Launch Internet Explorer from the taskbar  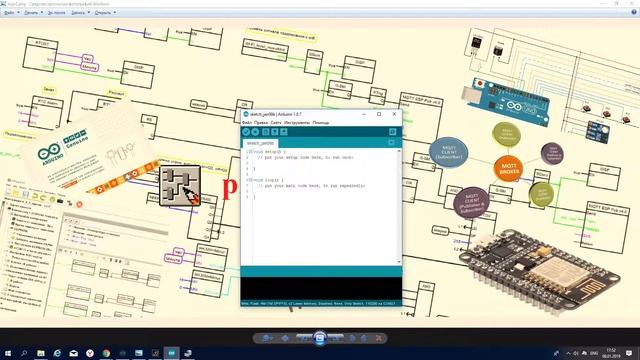[57, 353]
